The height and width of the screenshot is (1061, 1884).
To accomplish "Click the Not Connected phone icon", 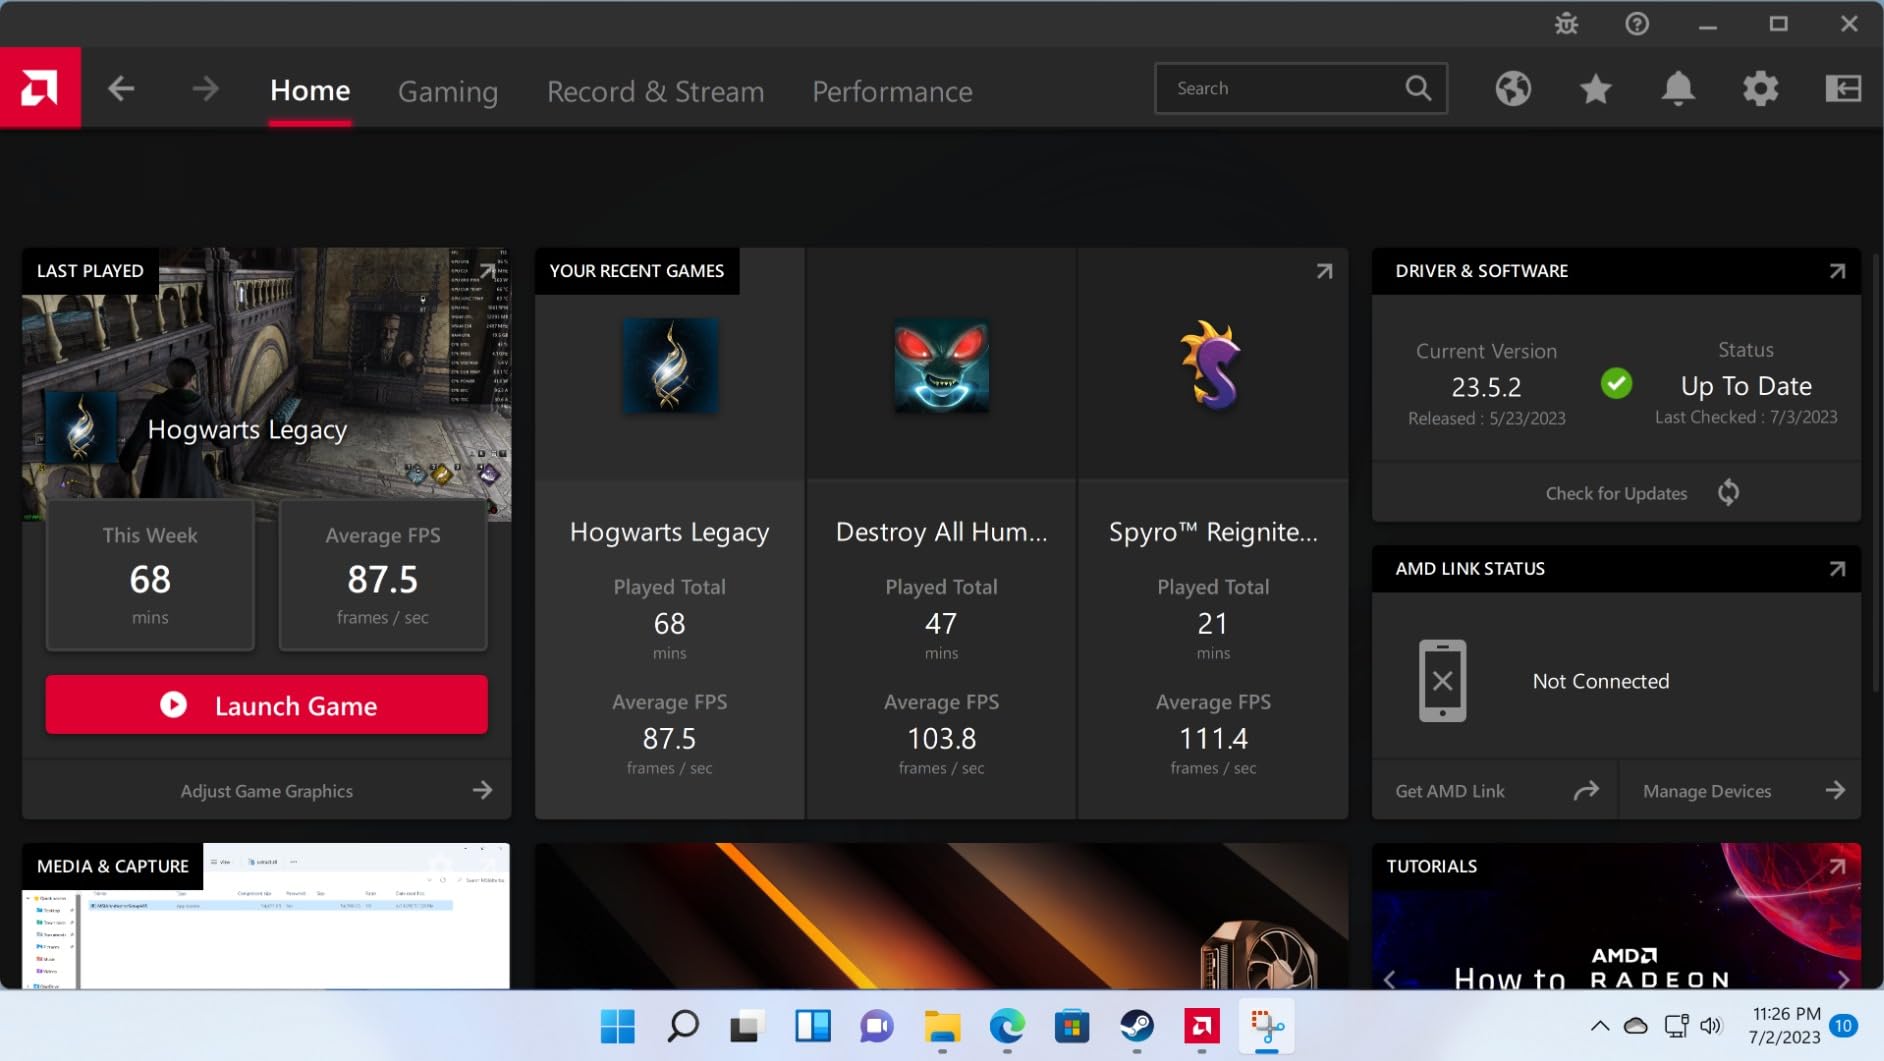I will point(1442,681).
